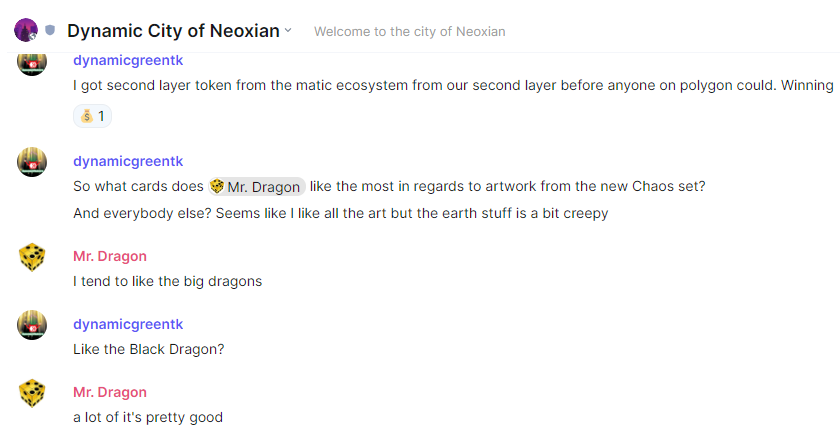
Task: Click Mr. Dragon's dice avatar beside big dragons reply
Action: pos(32,257)
